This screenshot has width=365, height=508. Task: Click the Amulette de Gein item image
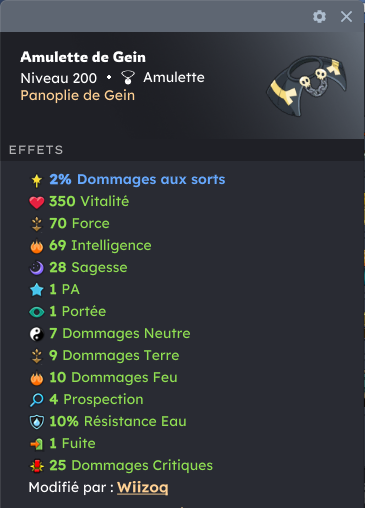coord(307,86)
